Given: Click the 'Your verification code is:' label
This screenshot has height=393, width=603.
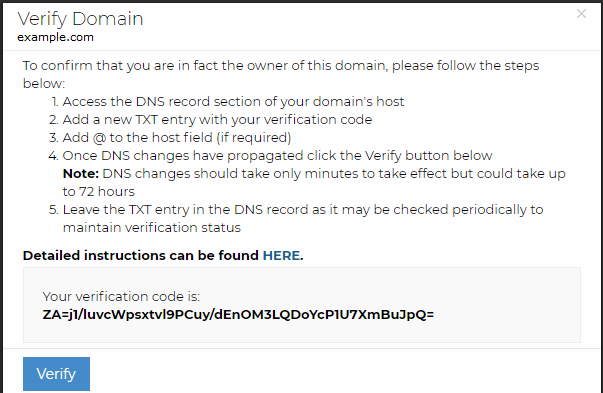Looking at the screenshot, I should point(121,296).
